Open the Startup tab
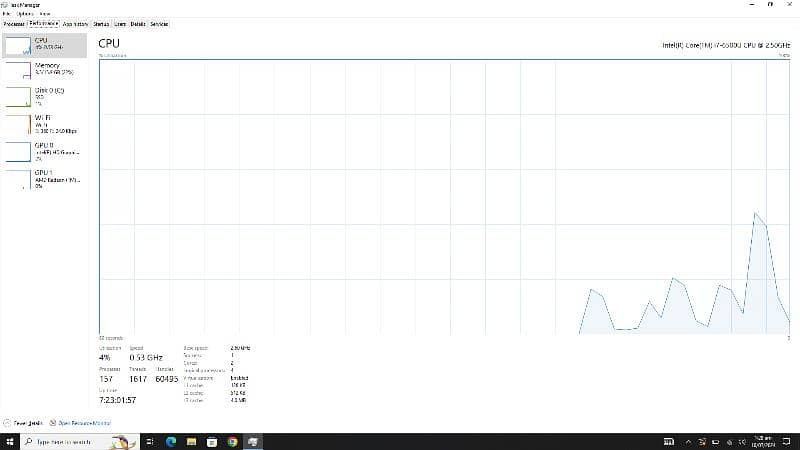This screenshot has width=800, height=450. pos(101,23)
